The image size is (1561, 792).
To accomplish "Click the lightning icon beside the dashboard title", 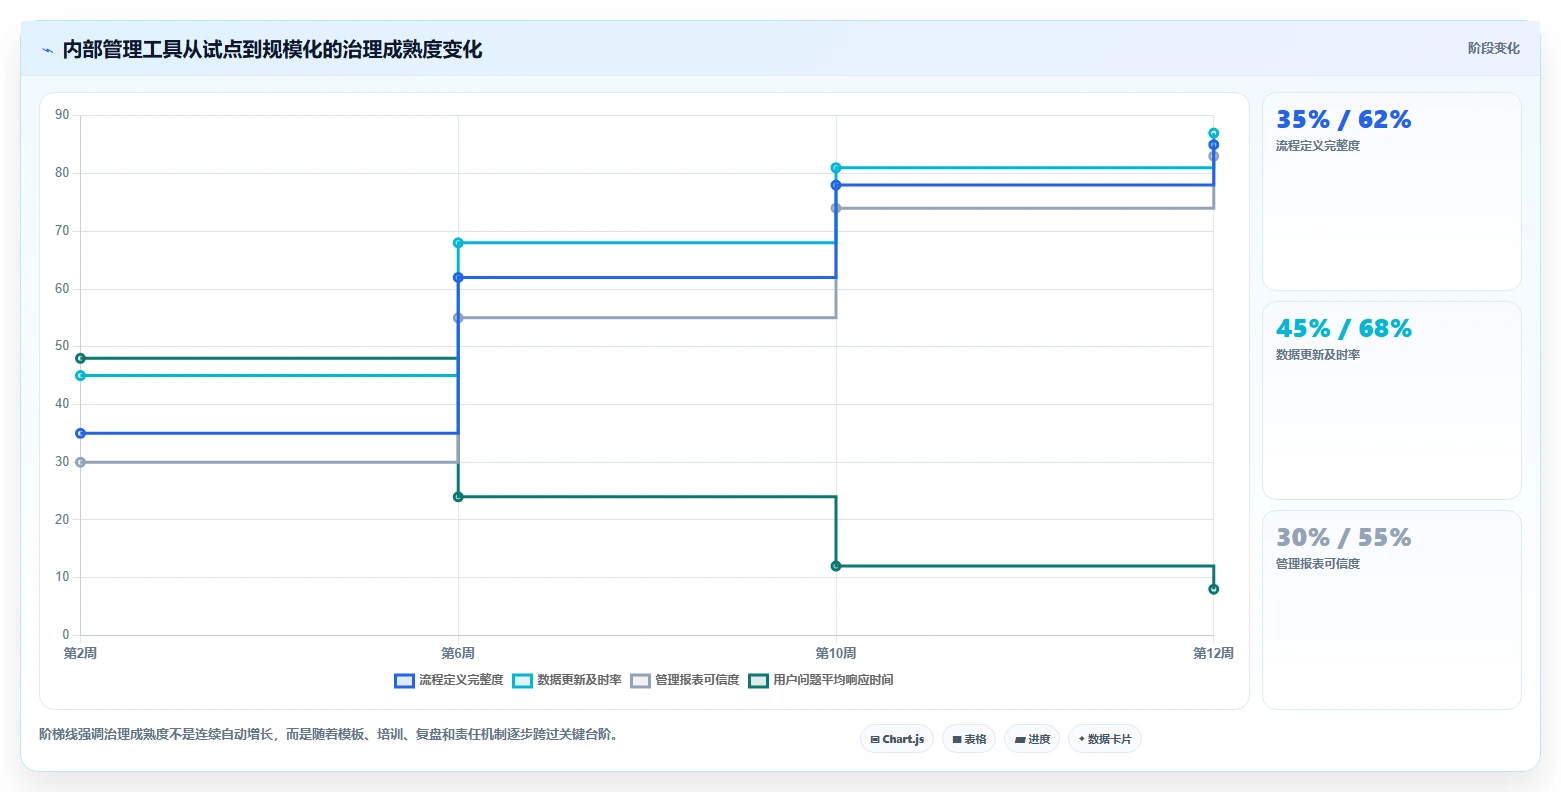I will click(48, 50).
